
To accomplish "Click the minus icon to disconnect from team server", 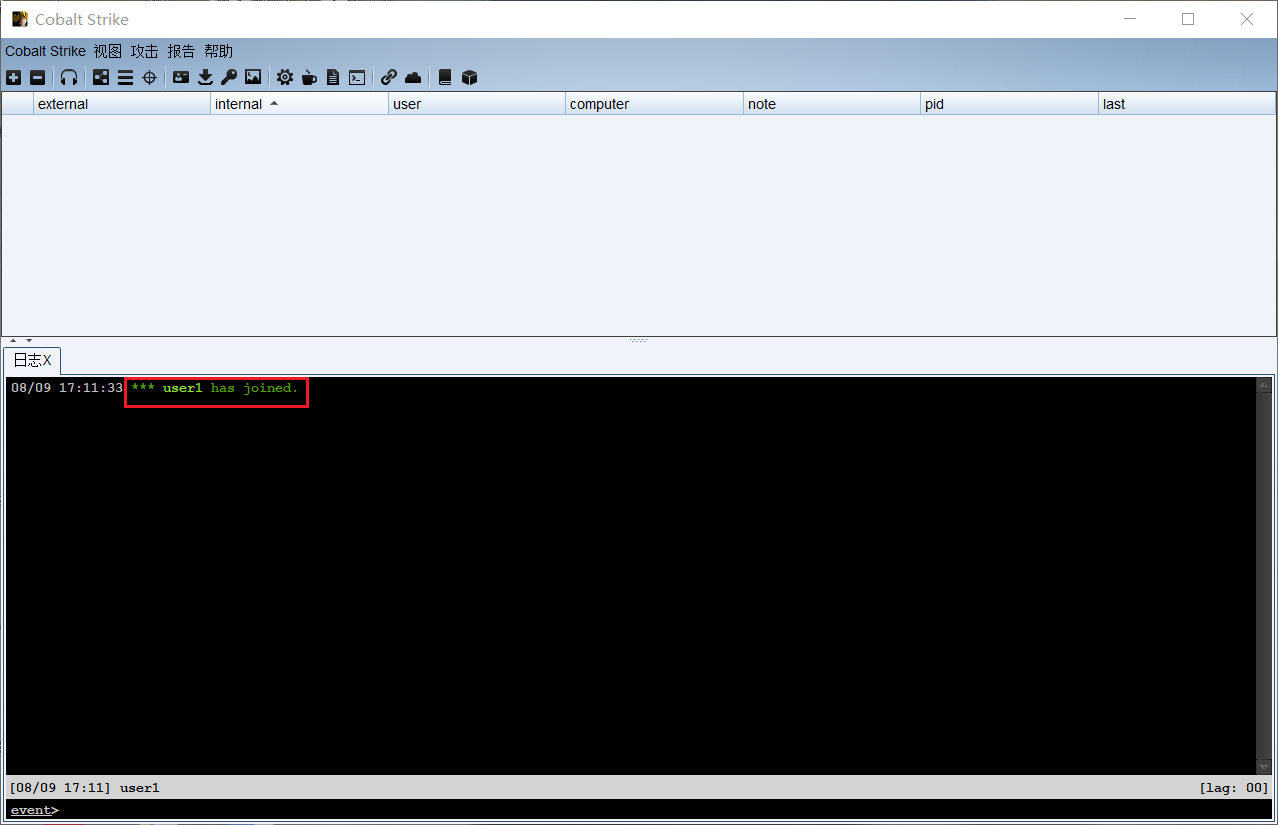I will [x=37, y=77].
